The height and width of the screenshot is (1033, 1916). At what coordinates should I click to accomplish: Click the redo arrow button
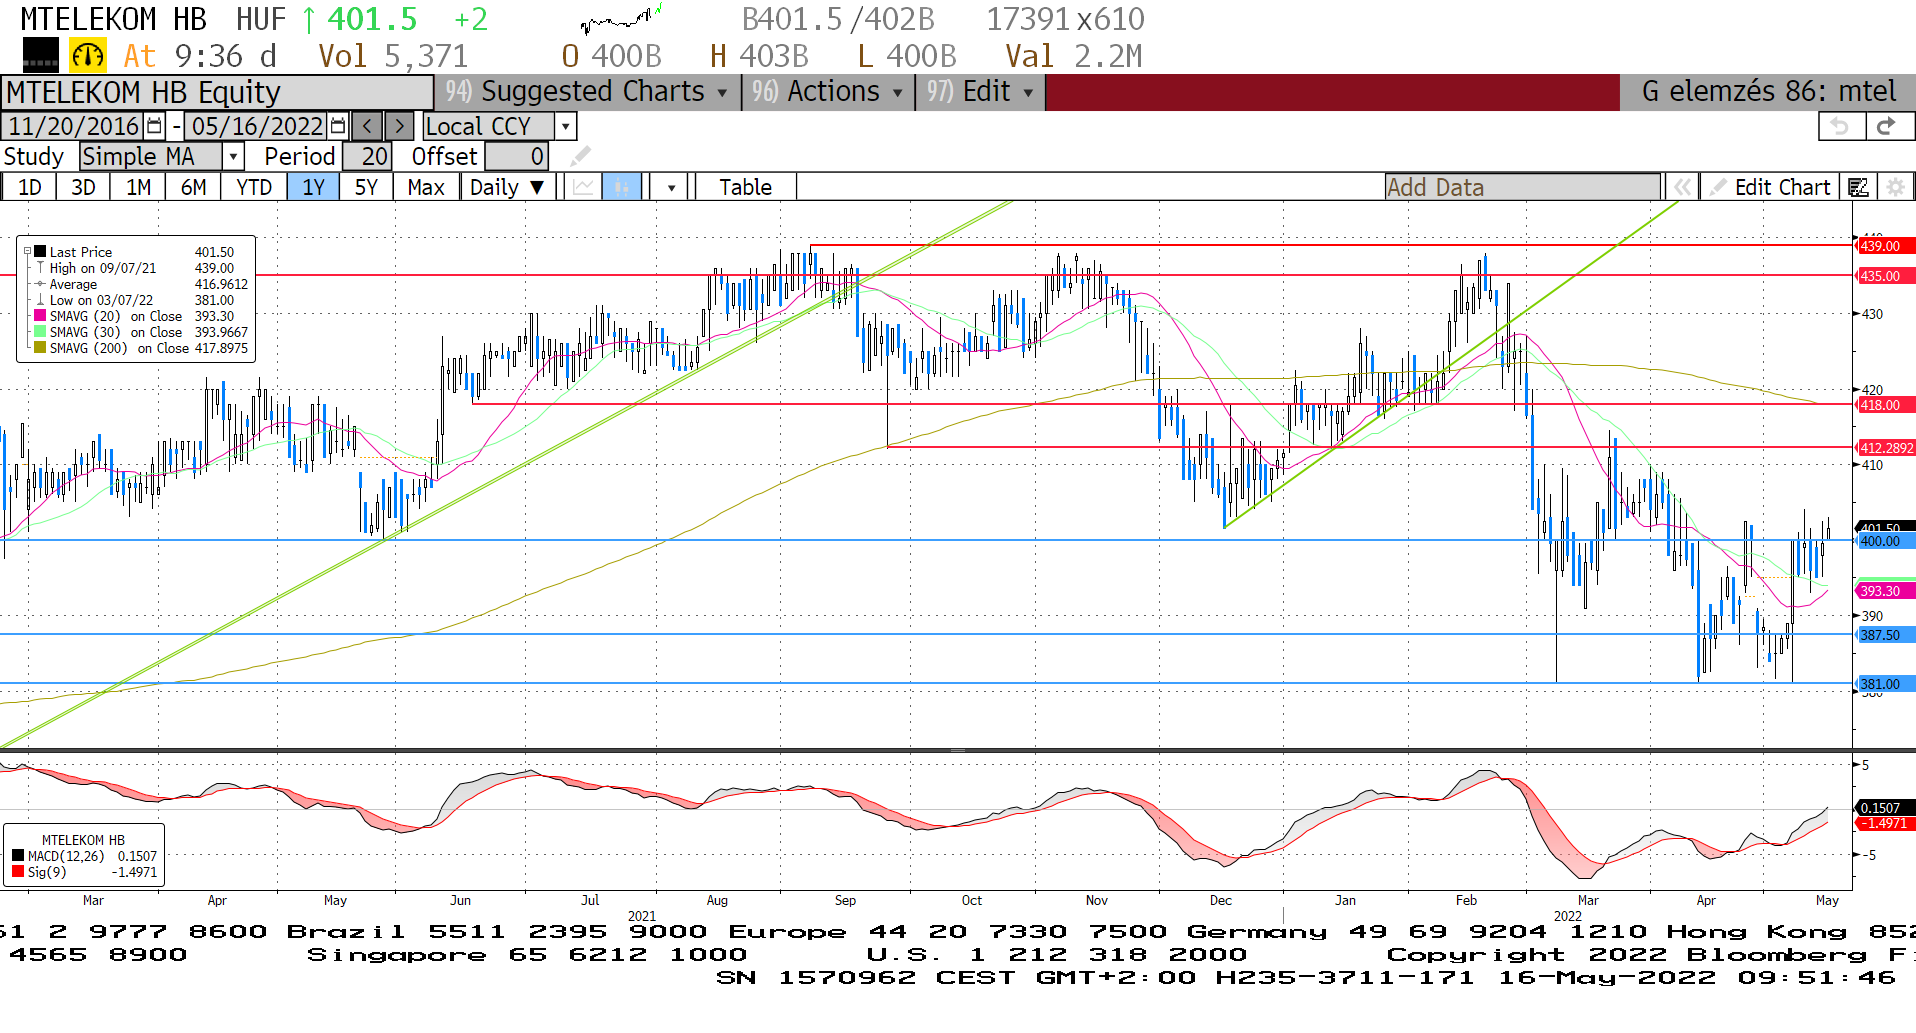[1888, 126]
